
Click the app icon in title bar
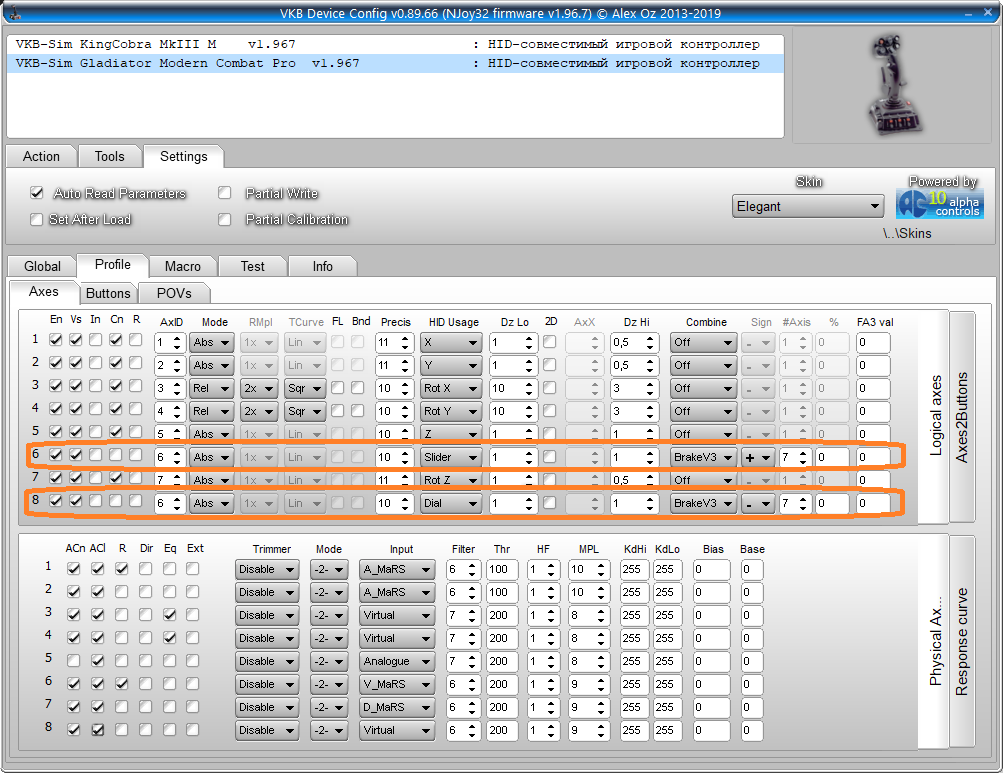tap(14, 13)
